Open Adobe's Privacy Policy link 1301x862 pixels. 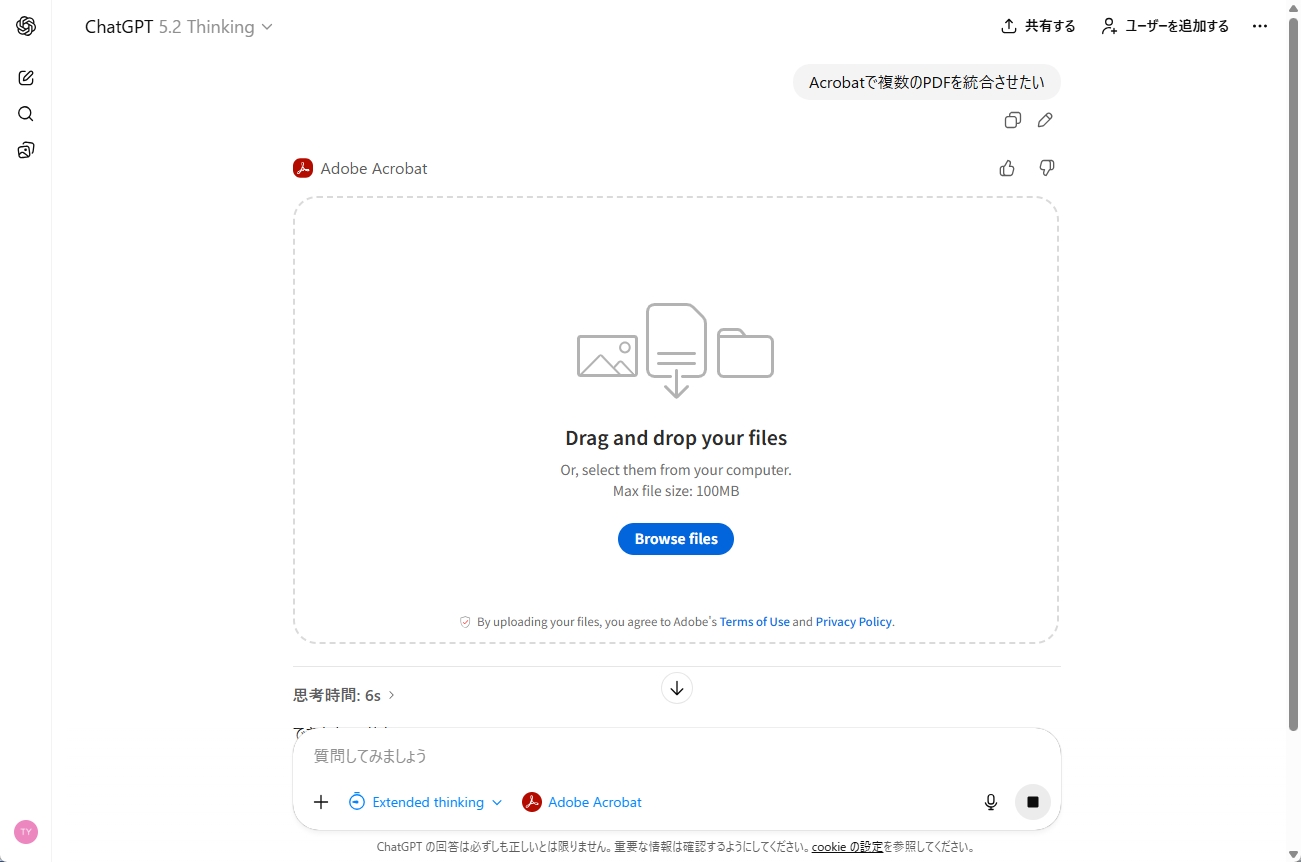[853, 622]
